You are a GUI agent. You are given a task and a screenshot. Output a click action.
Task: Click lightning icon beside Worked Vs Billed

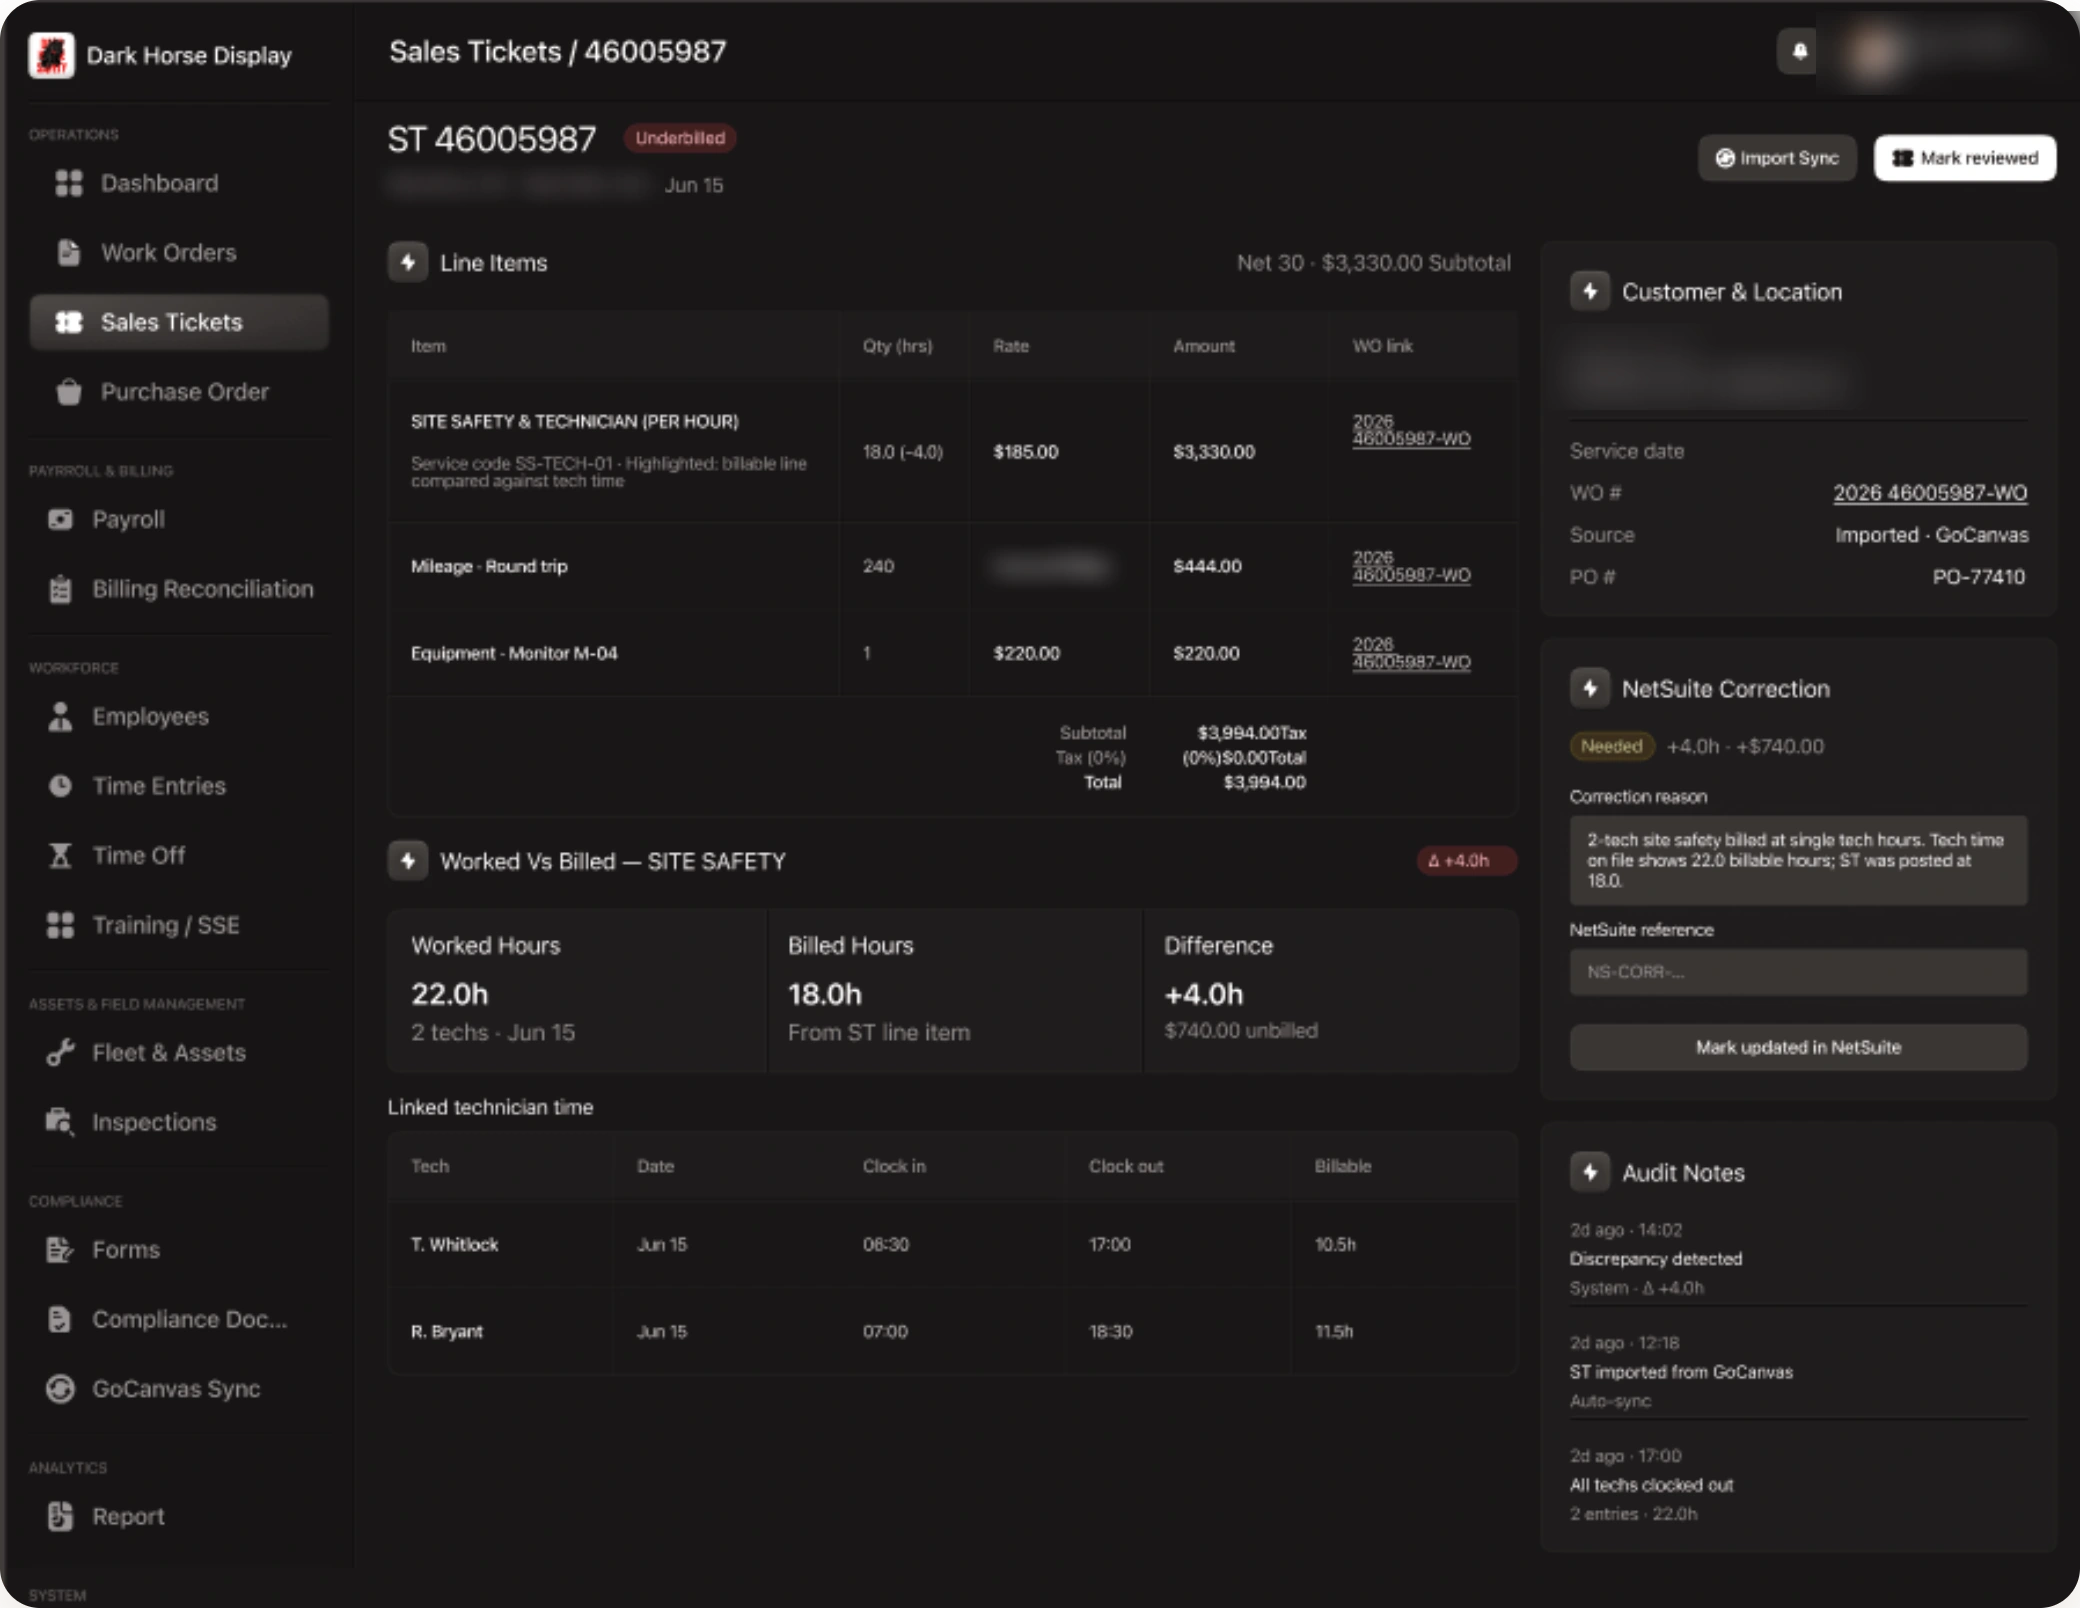(x=408, y=861)
